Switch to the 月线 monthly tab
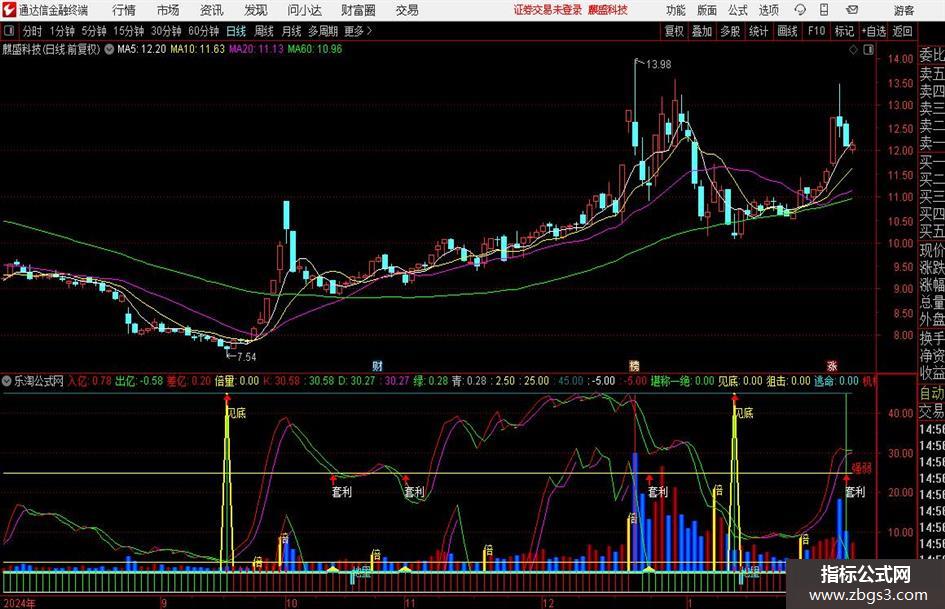Viewport: 945px width, 609px height. tap(291, 31)
